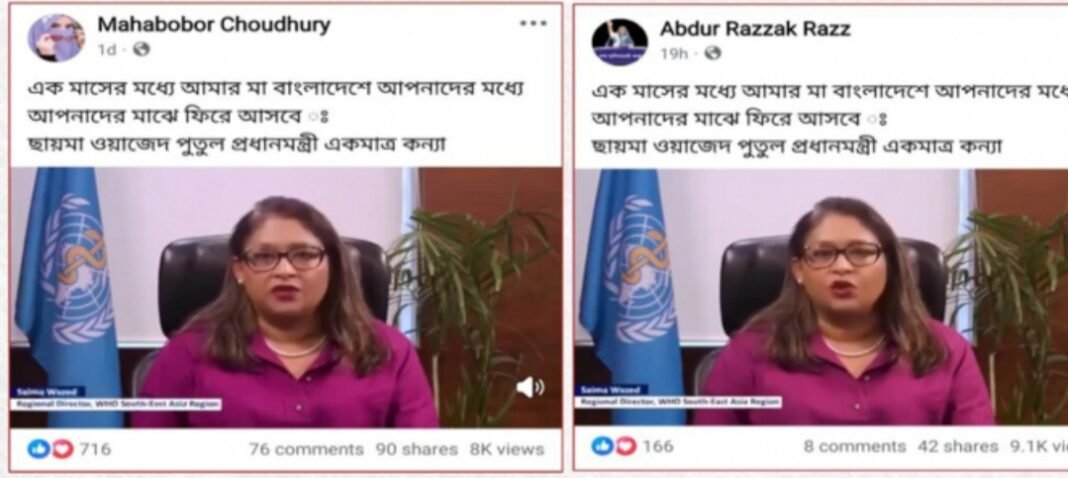View the 42 shares list
The height and width of the screenshot is (478, 1068).
958,447
